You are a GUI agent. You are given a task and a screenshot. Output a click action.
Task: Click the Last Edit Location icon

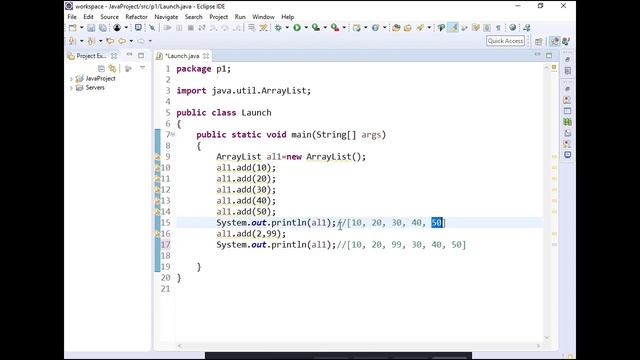pyautogui.click(x=110, y=41)
